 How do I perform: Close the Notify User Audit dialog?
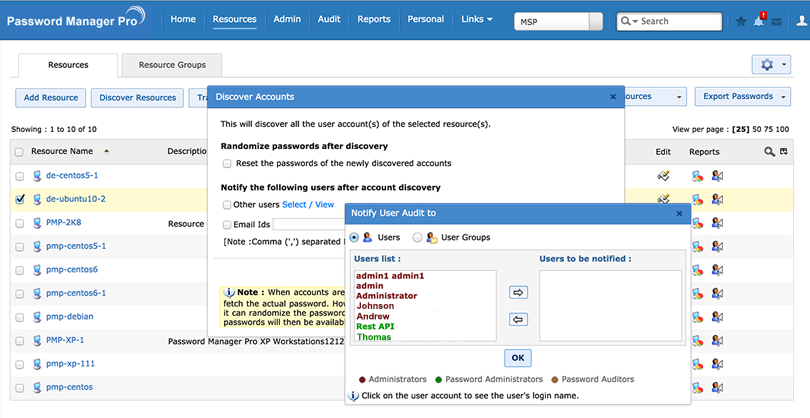[680, 213]
